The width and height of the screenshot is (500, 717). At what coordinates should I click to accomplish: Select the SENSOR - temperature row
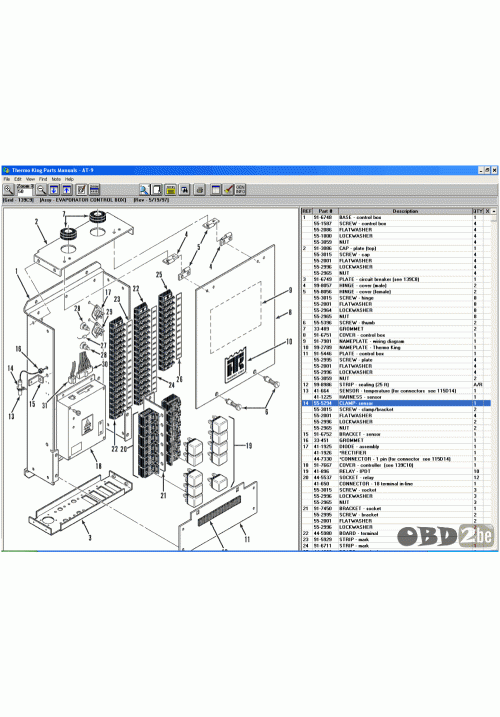point(396,391)
